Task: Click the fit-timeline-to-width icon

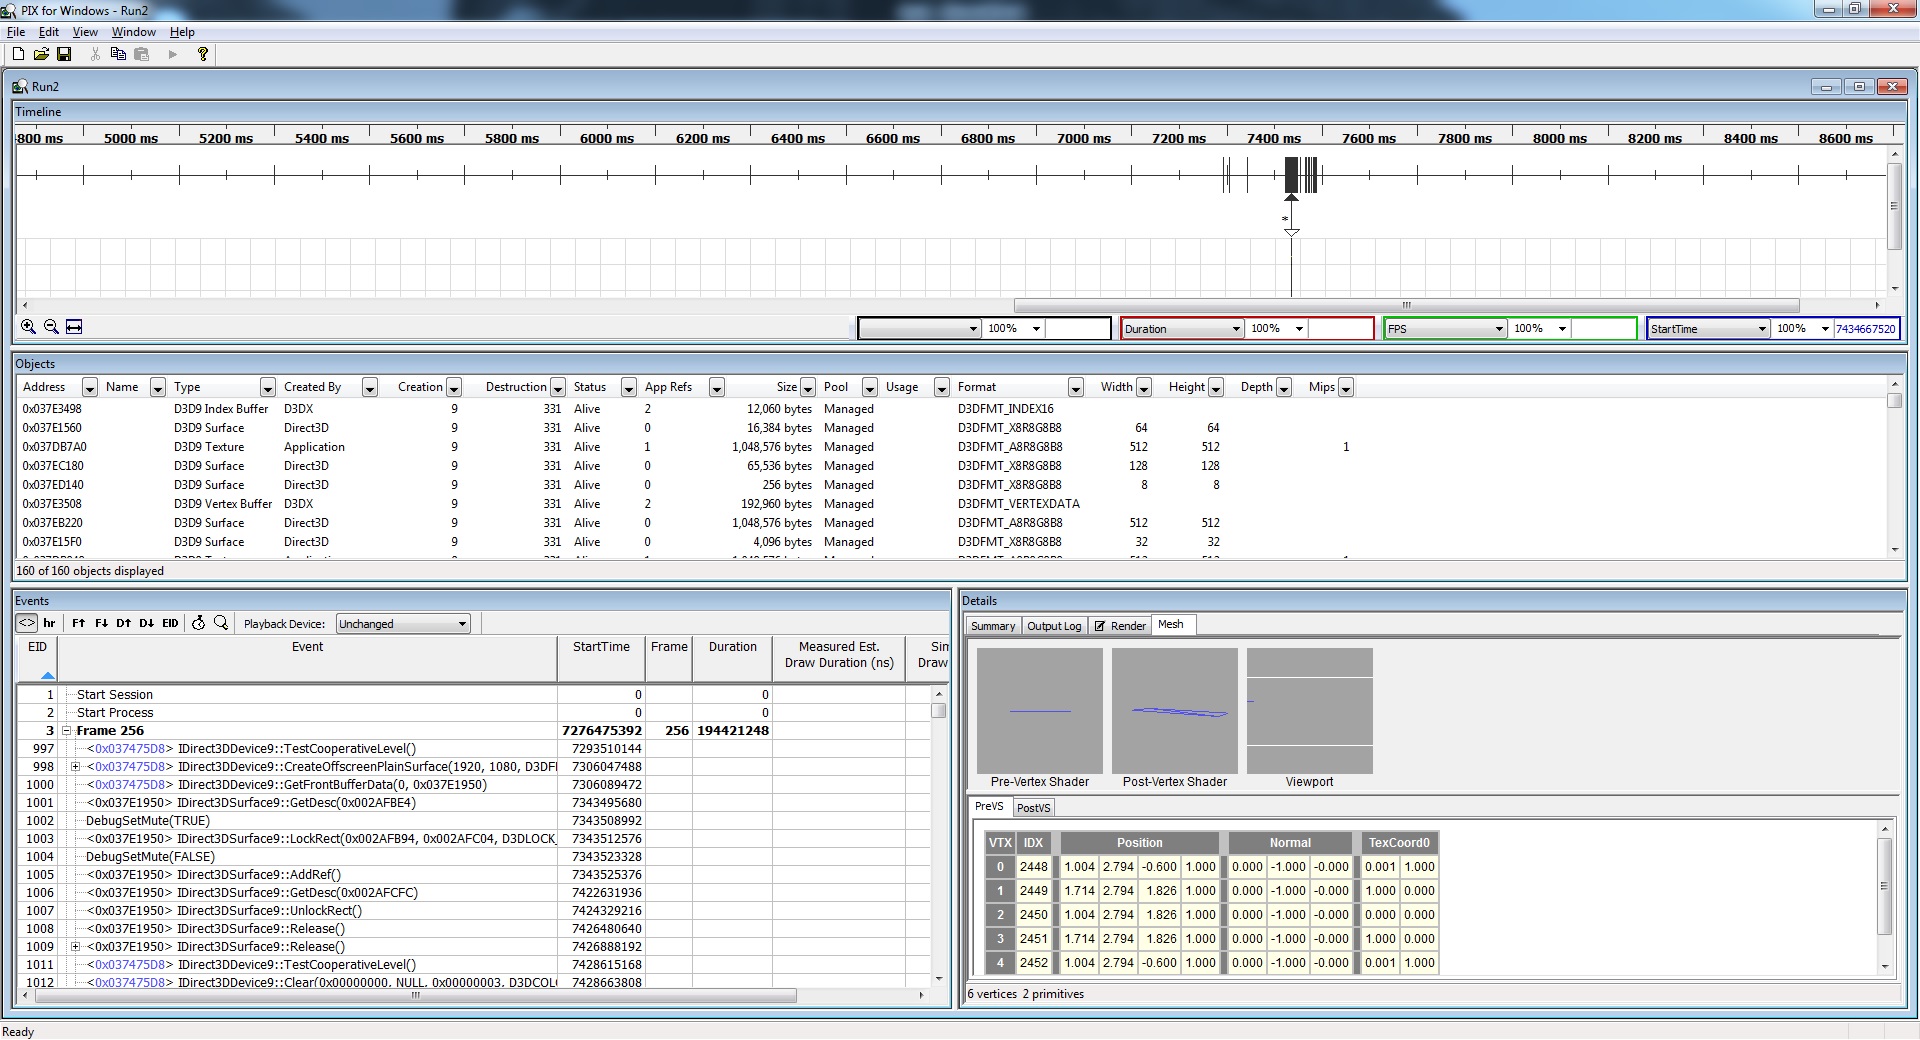Action: pyautogui.click(x=74, y=327)
